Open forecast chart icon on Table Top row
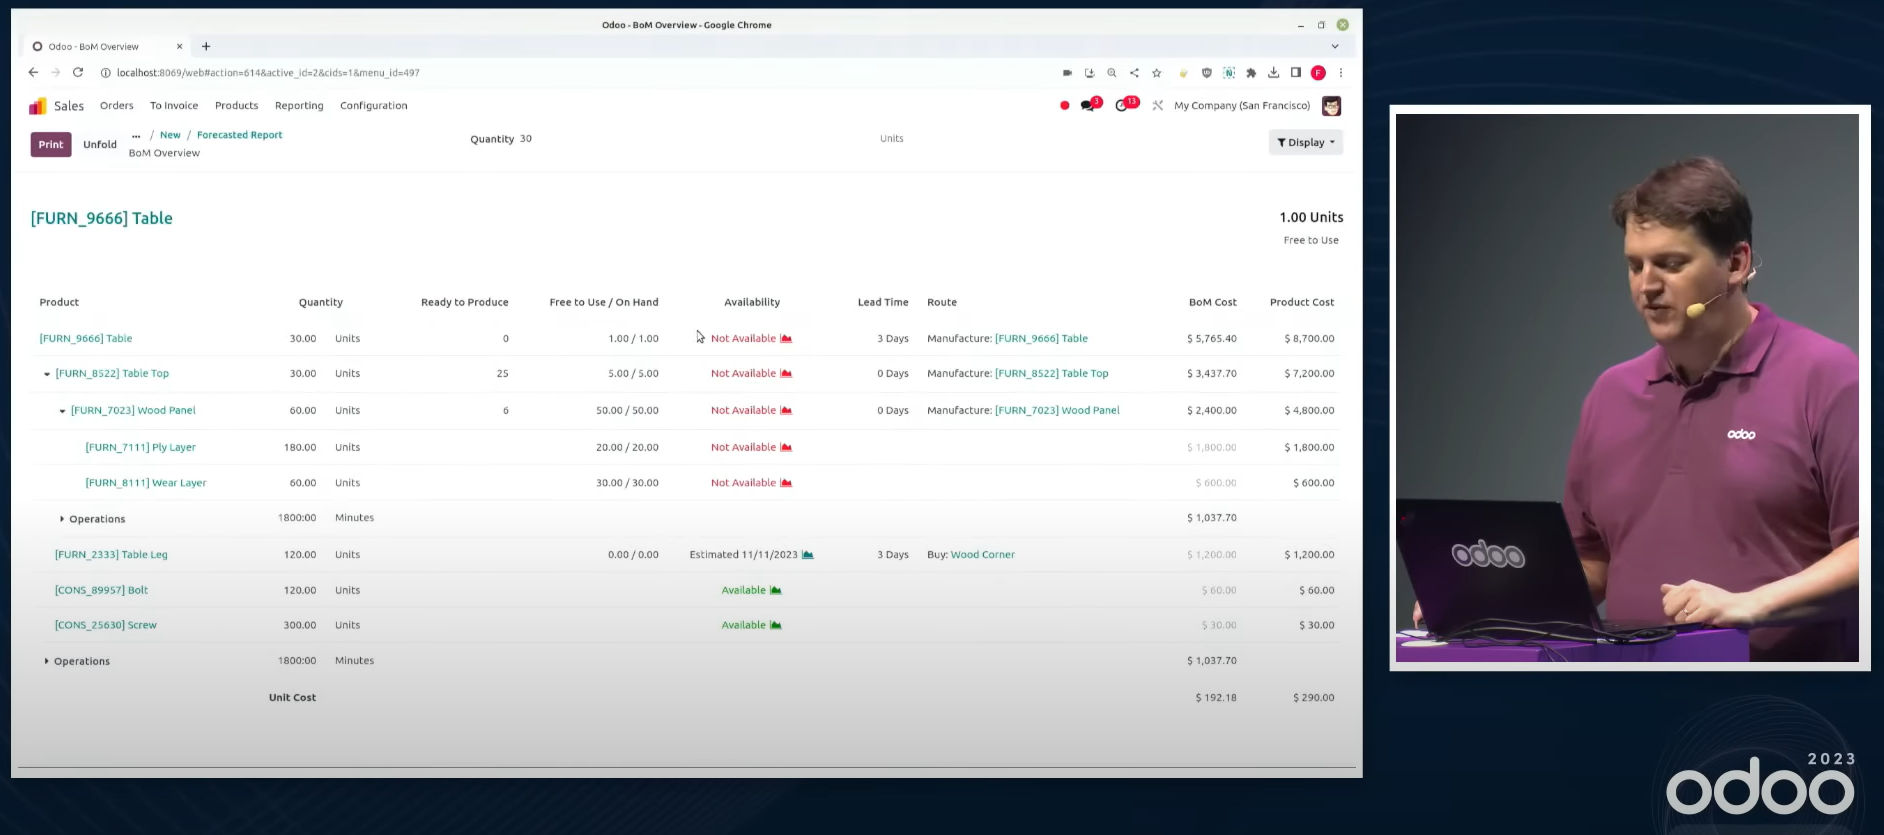 (786, 374)
